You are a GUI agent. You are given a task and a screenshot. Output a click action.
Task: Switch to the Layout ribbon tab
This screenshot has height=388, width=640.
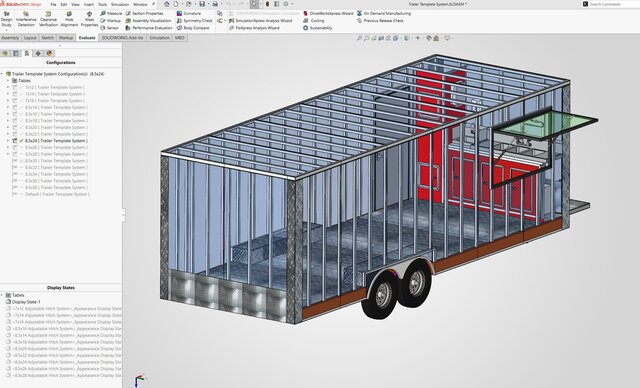tap(30, 38)
